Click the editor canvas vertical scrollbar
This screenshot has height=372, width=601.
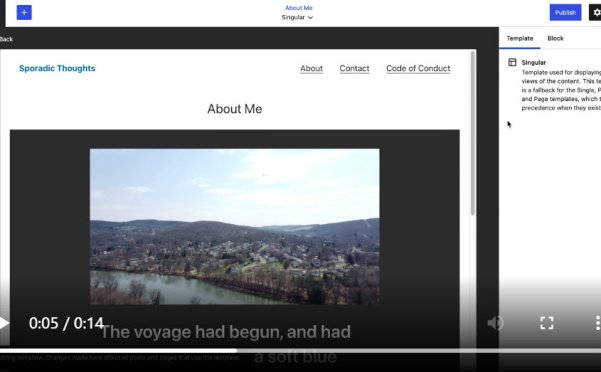(x=473, y=133)
